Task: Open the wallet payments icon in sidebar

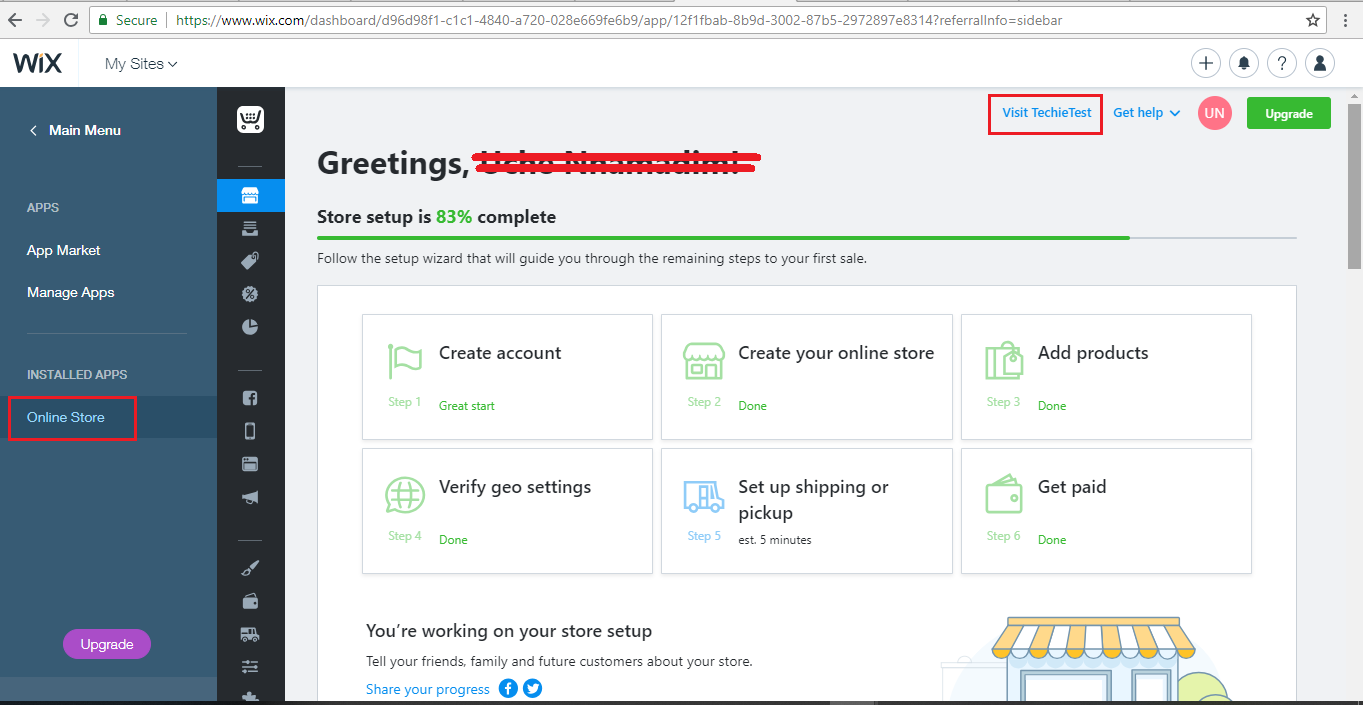Action: (250, 601)
